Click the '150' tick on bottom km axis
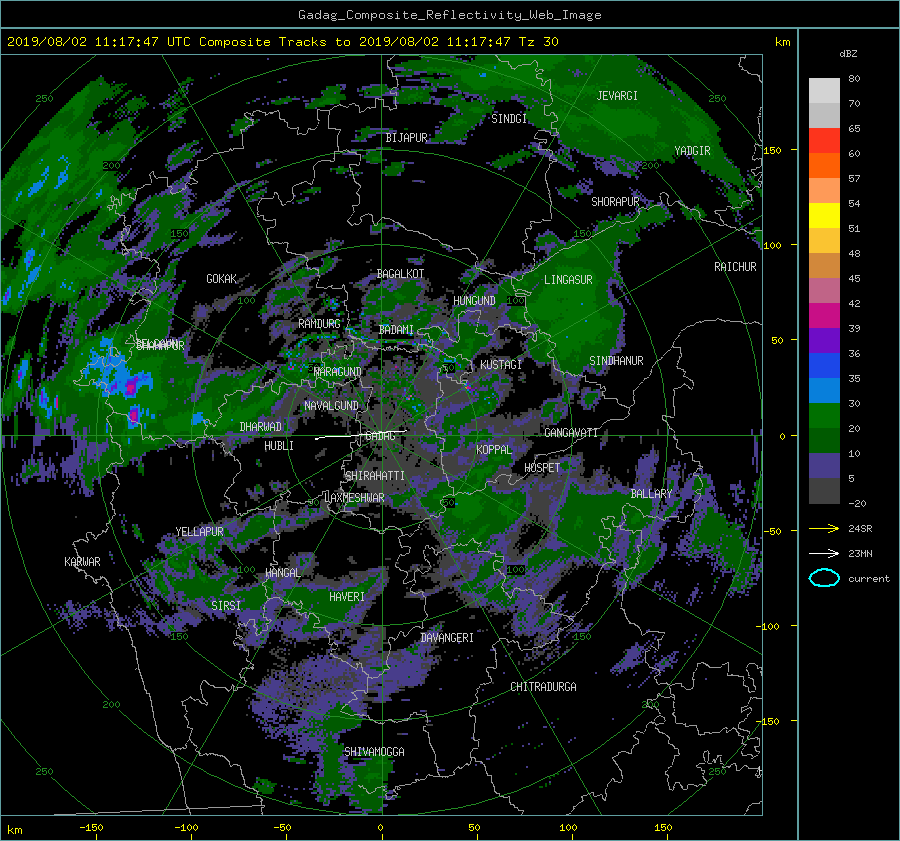 pos(663,827)
